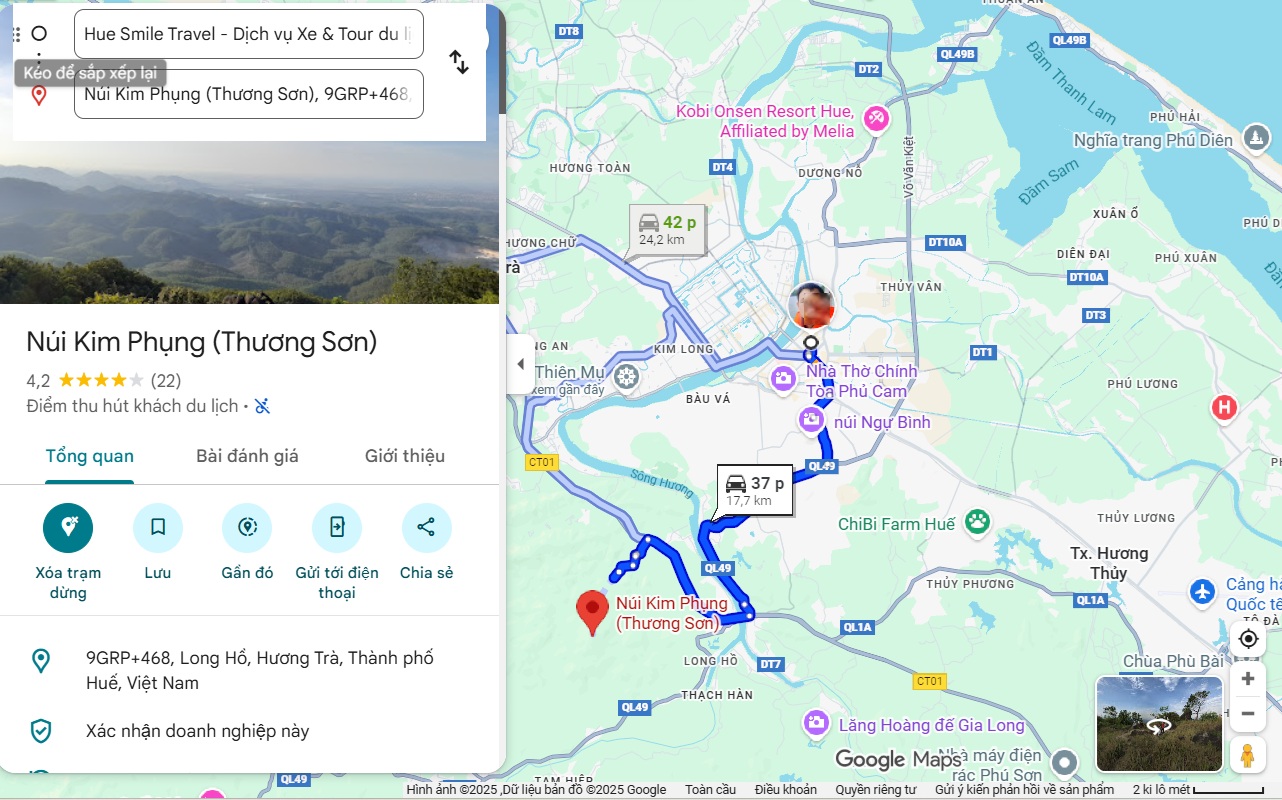
Task: Open the Giới thiệu tab
Action: (x=404, y=456)
